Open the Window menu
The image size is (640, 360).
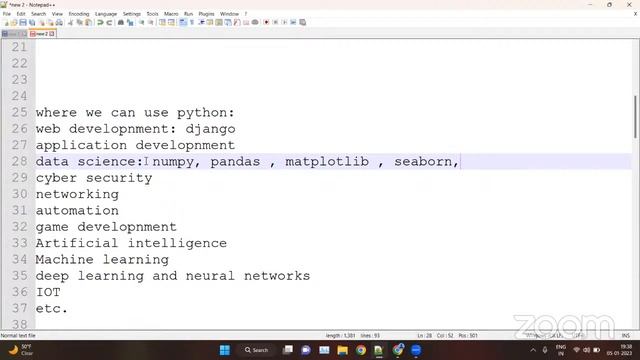click(229, 14)
